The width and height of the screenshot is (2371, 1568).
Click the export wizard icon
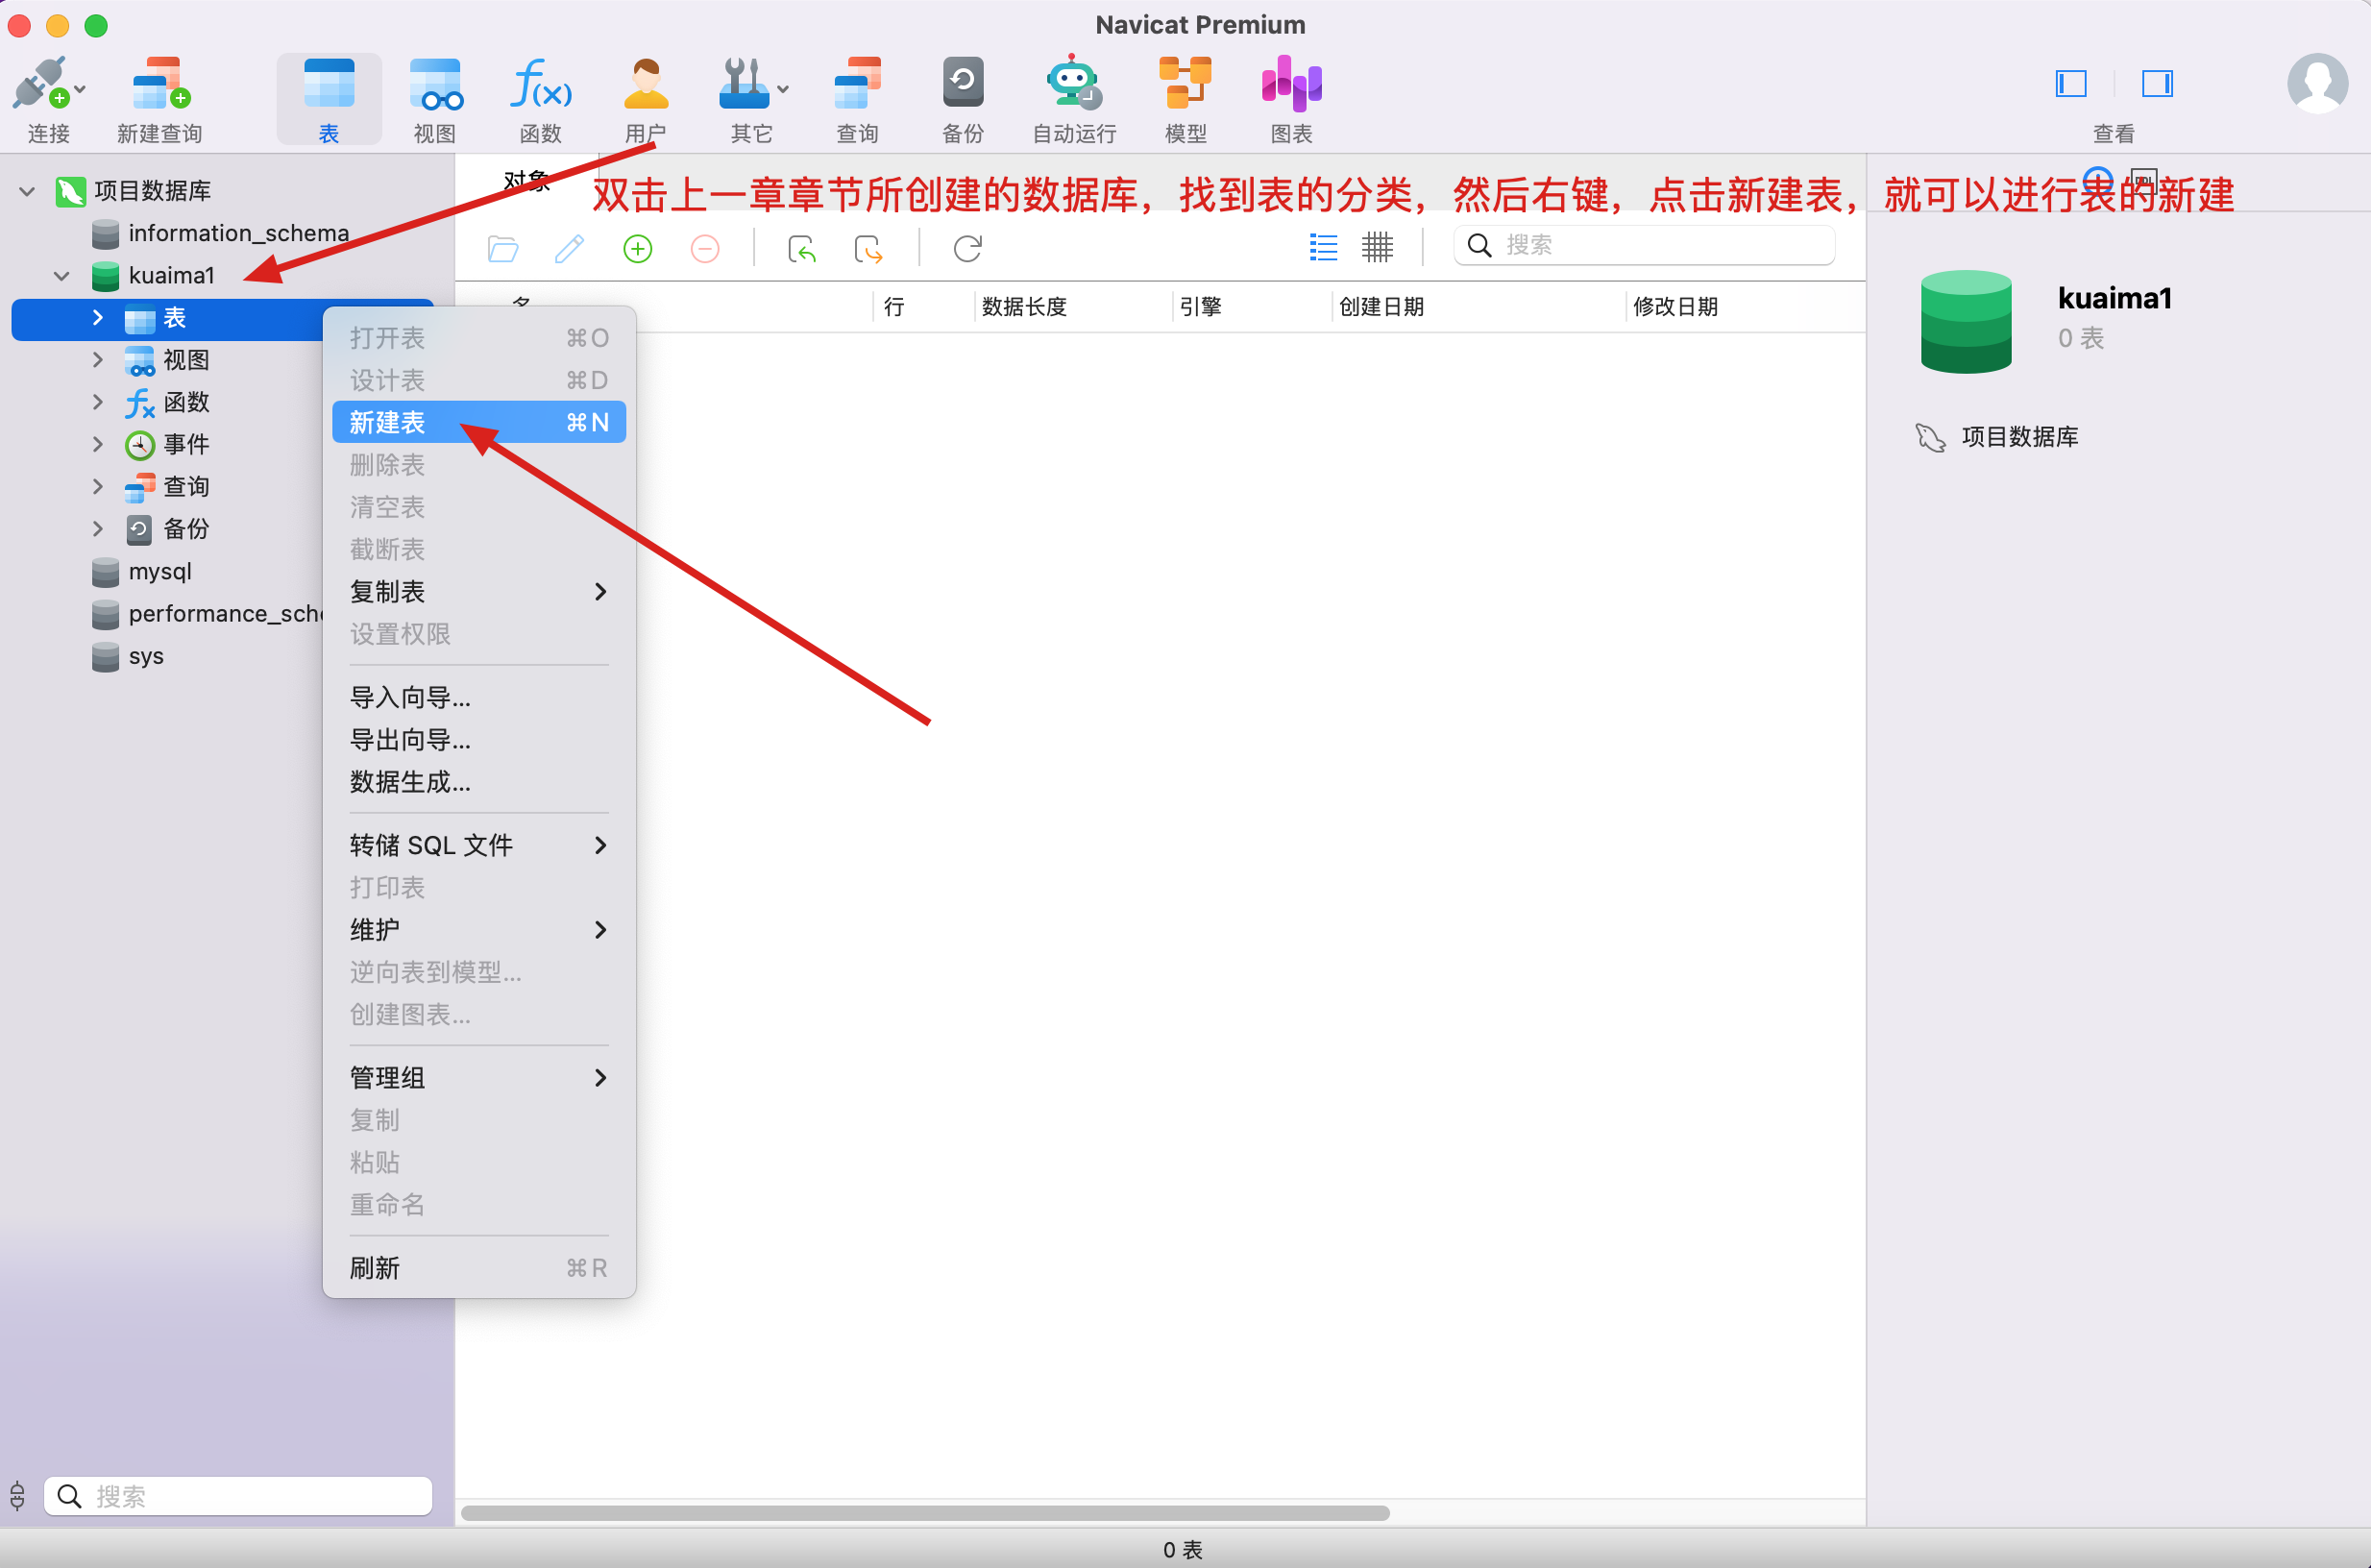(868, 248)
